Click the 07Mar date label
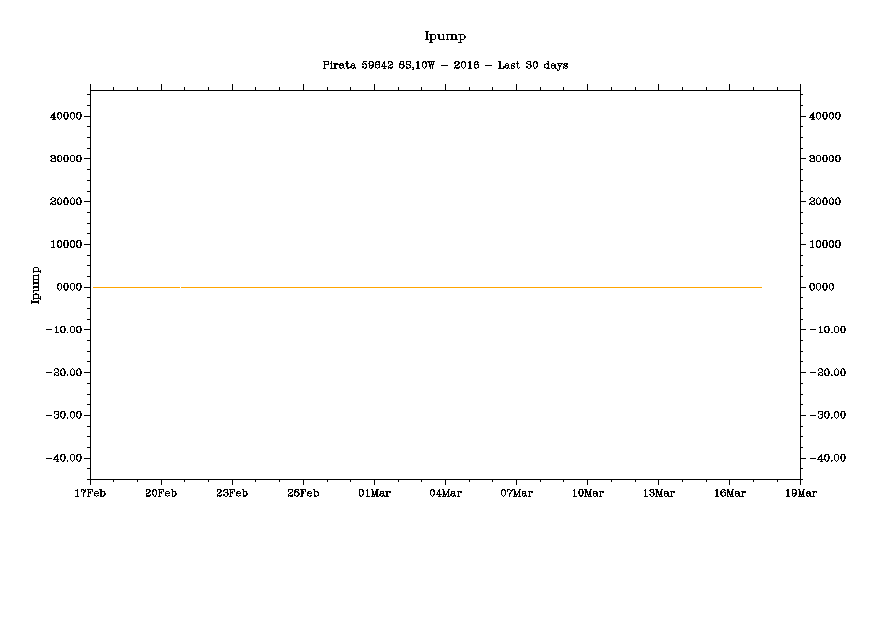The height and width of the screenshot is (630, 891). click(516, 493)
